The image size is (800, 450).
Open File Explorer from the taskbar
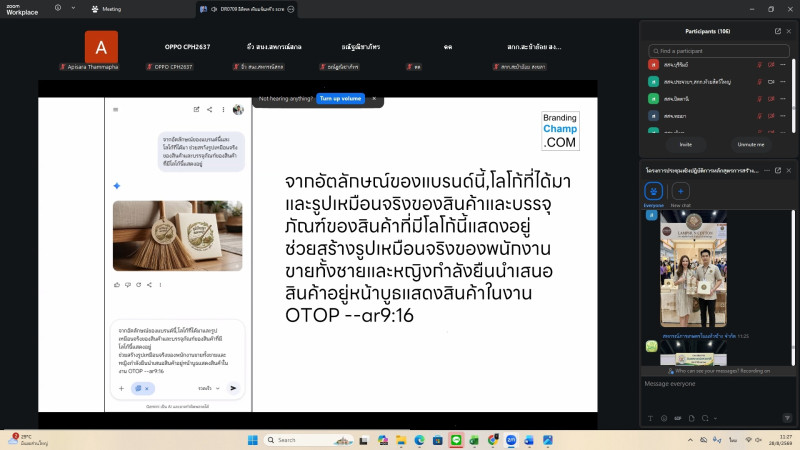coord(401,440)
